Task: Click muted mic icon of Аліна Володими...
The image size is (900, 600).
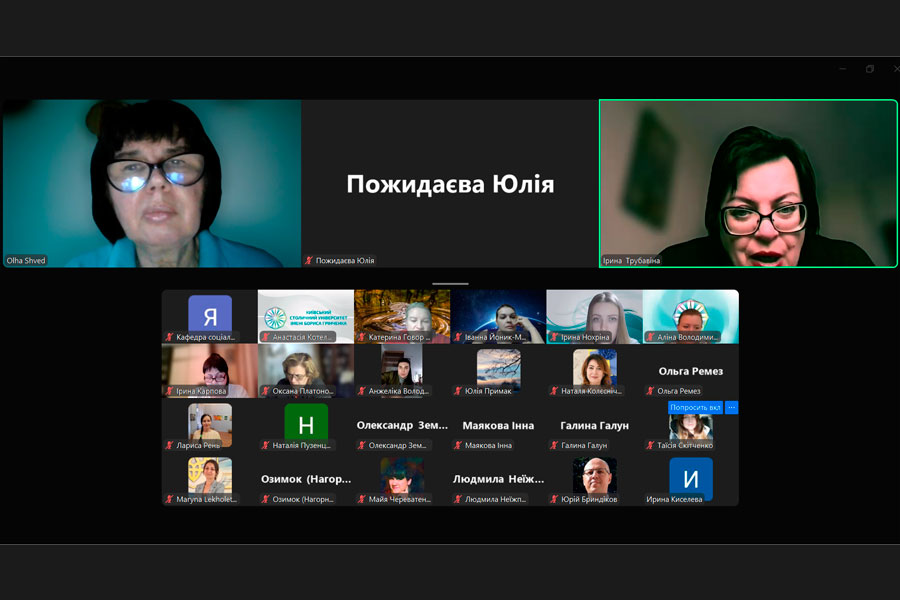Action: [650, 337]
